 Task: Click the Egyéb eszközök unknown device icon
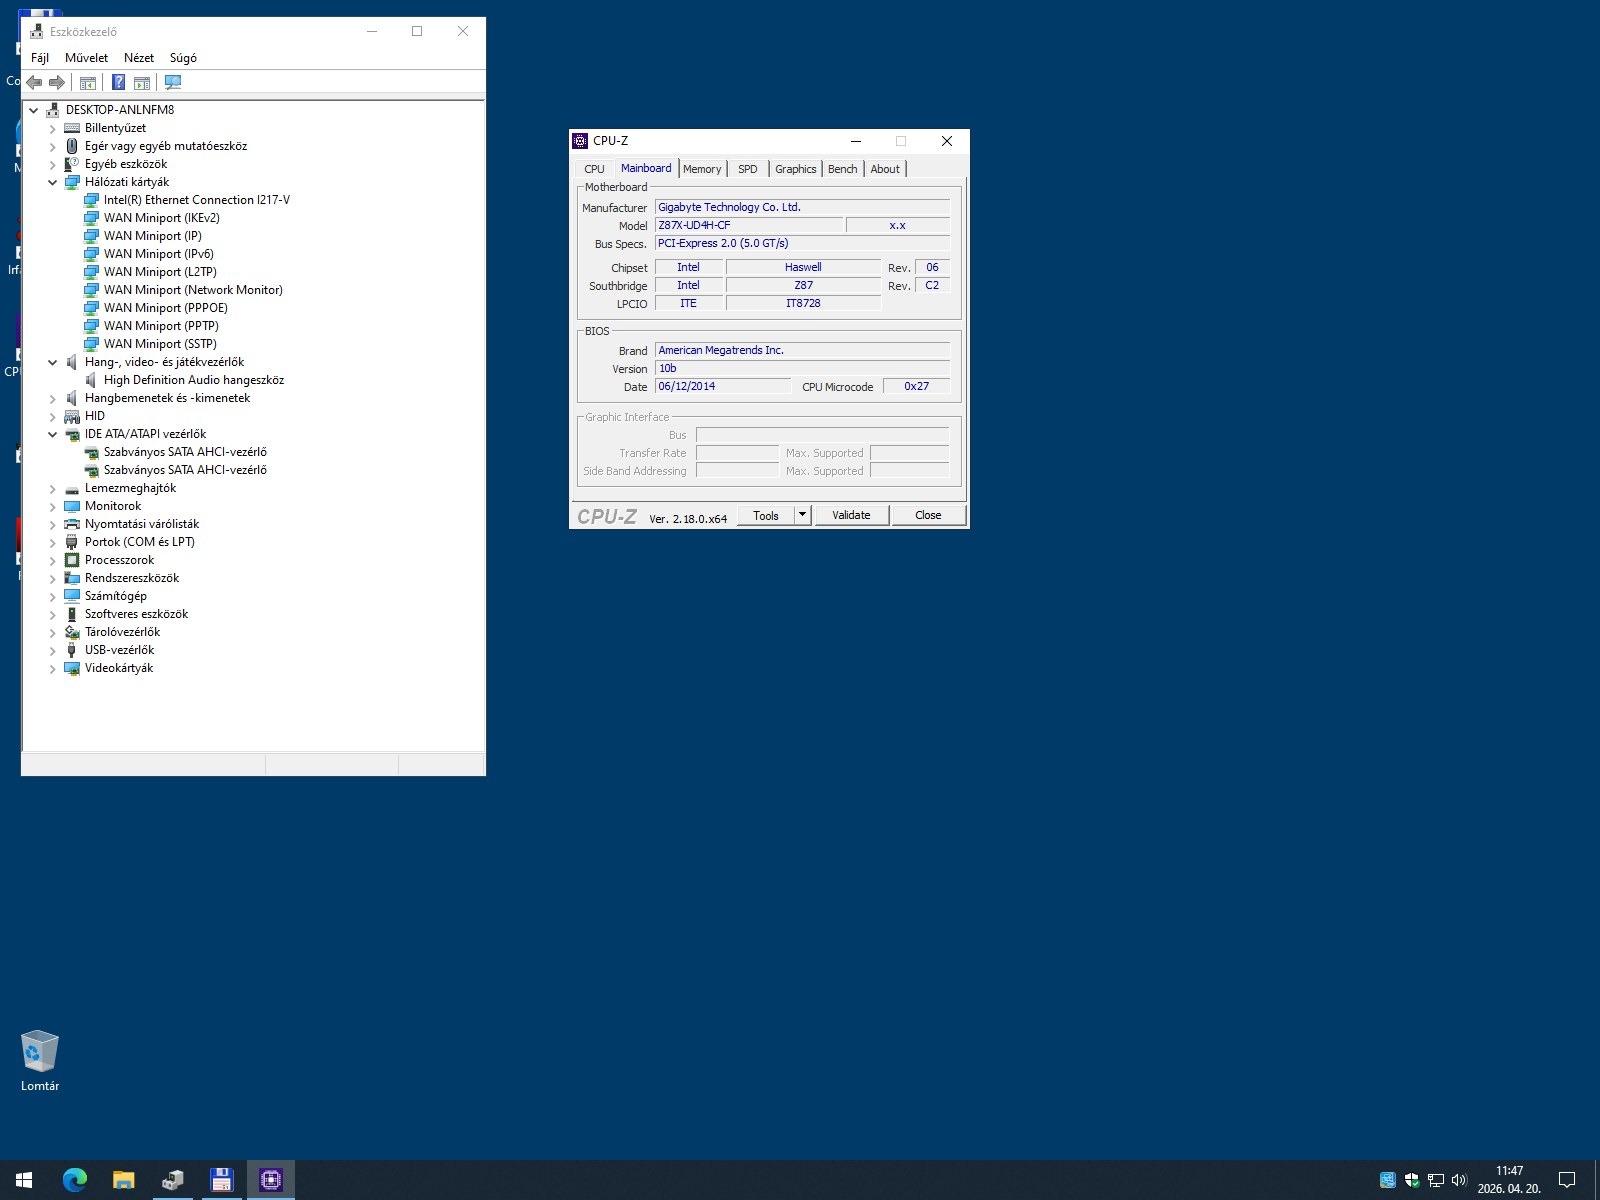[x=72, y=164]
